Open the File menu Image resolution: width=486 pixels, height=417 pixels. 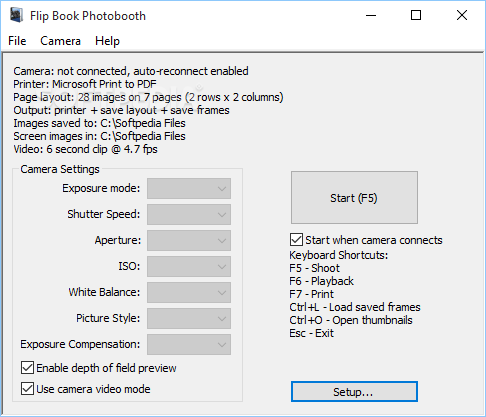coord(17,41)
